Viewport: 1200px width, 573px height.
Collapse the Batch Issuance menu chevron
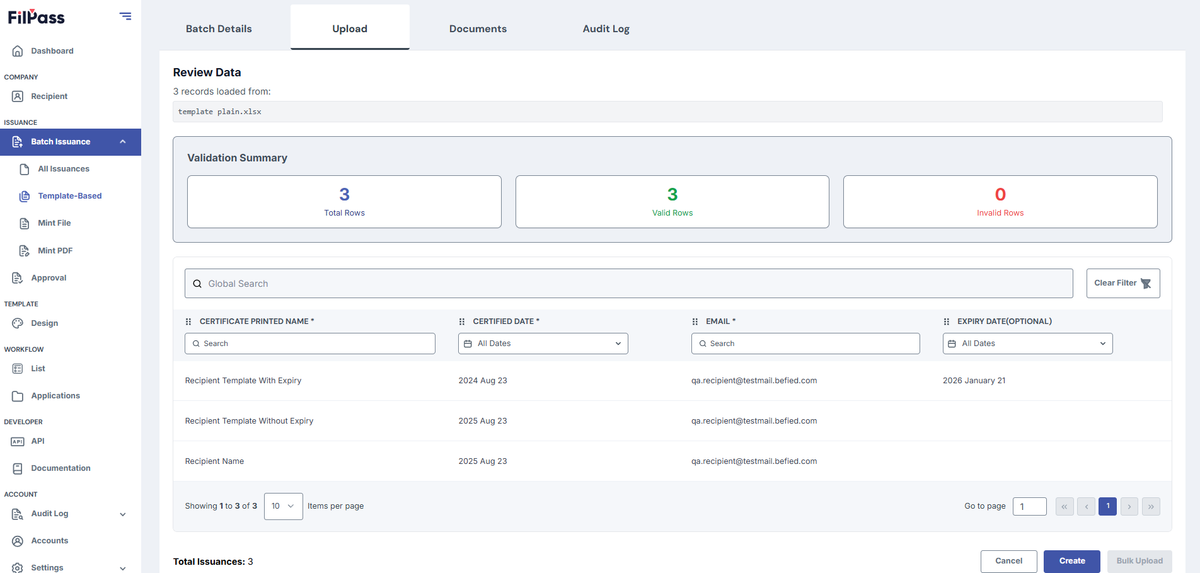[122, 142]
